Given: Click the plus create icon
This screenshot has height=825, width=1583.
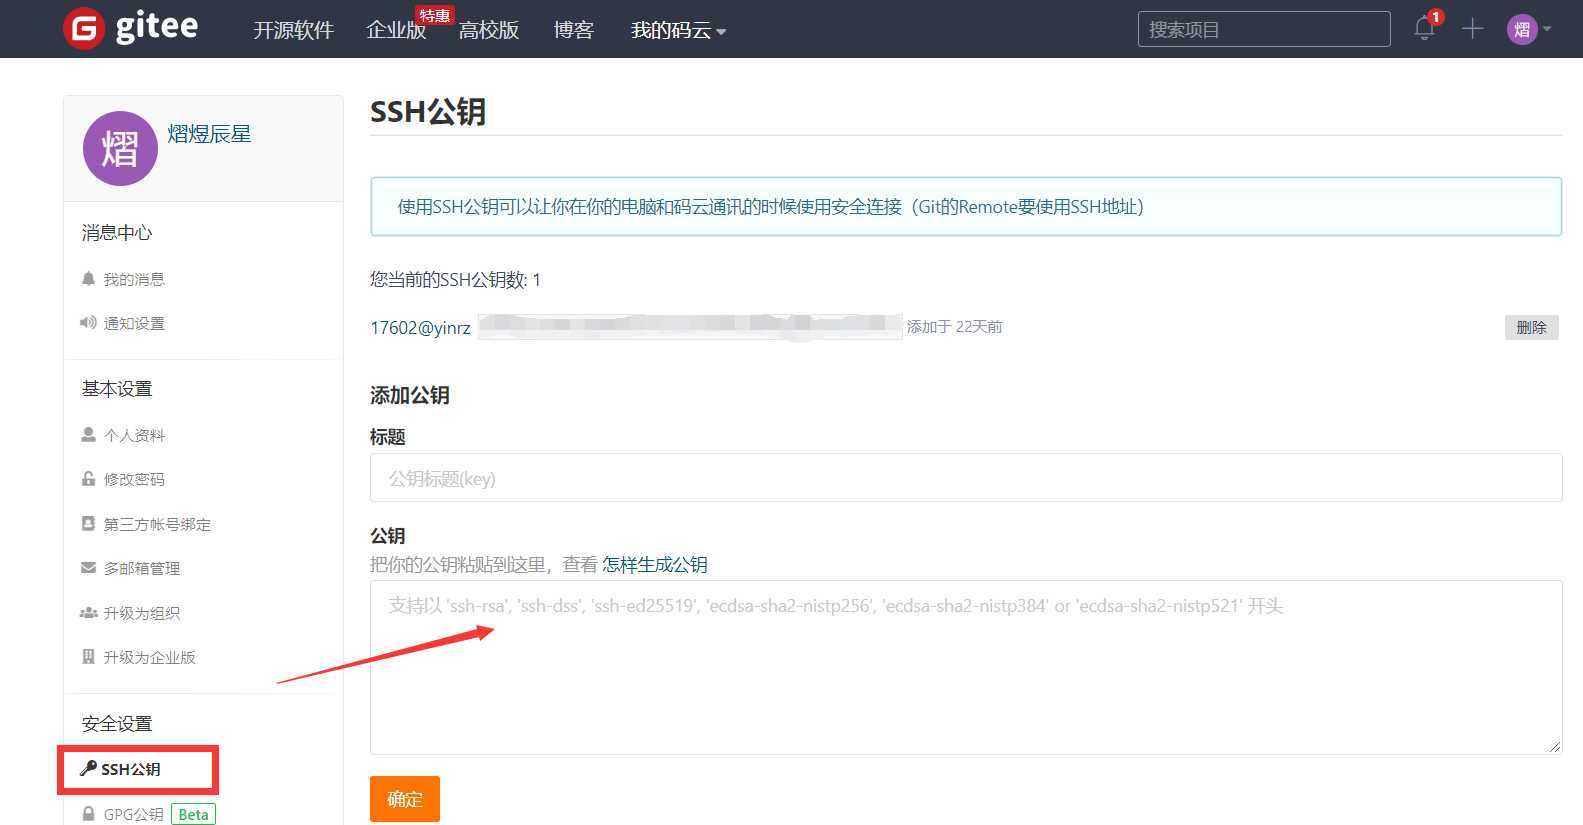Looking at the screenshot, I should coord(1472,29).
